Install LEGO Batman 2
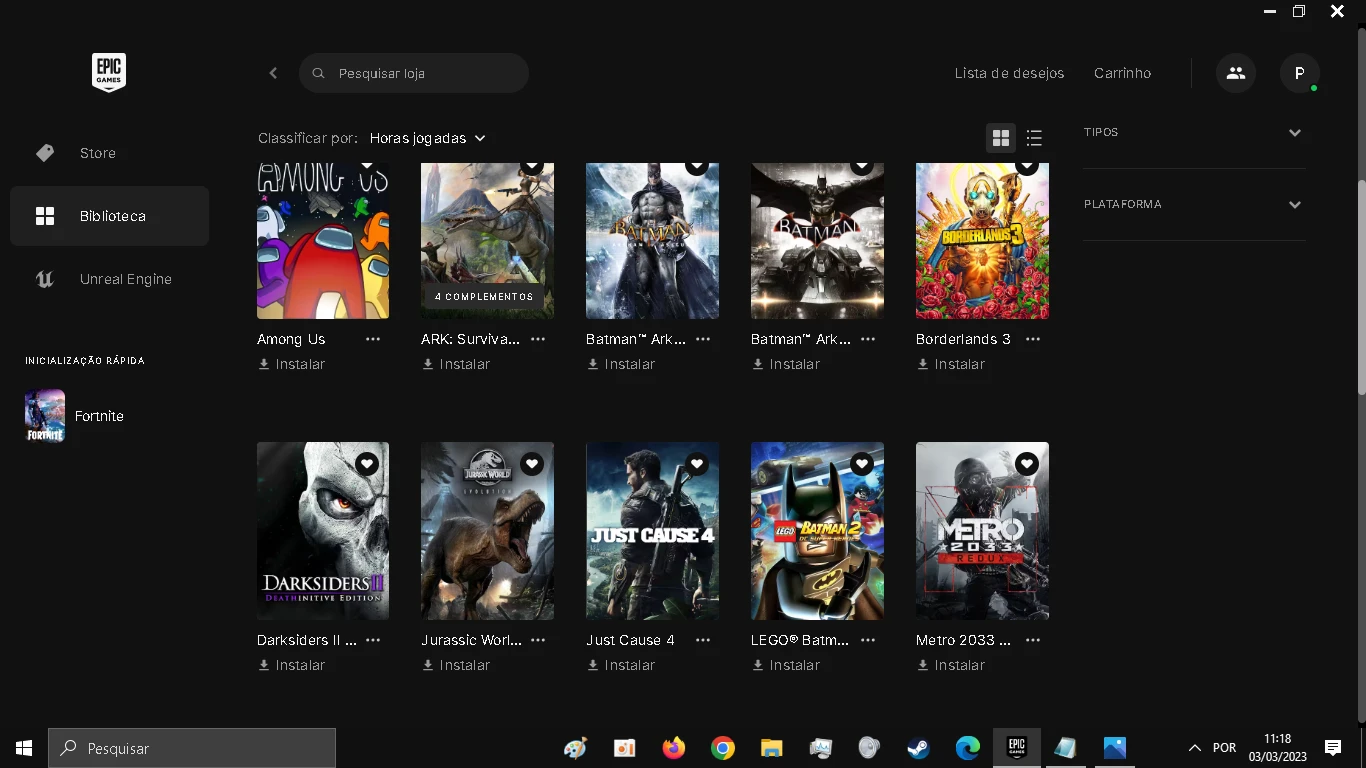The width and height of the screenshot is (1366, 768). click(786, 665)
